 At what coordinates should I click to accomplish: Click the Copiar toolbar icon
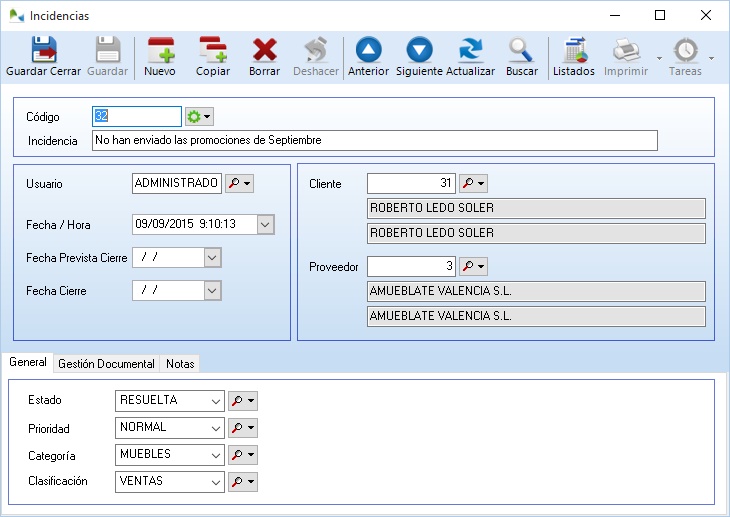[212, 57]
